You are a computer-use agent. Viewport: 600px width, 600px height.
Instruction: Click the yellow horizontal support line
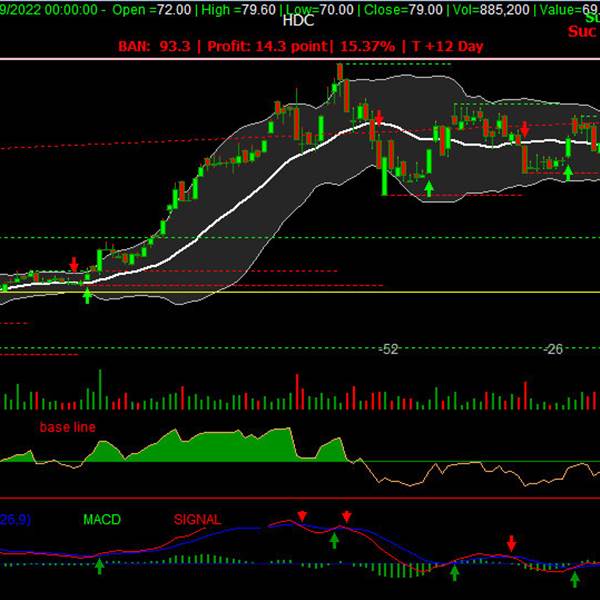pos(300,292)
